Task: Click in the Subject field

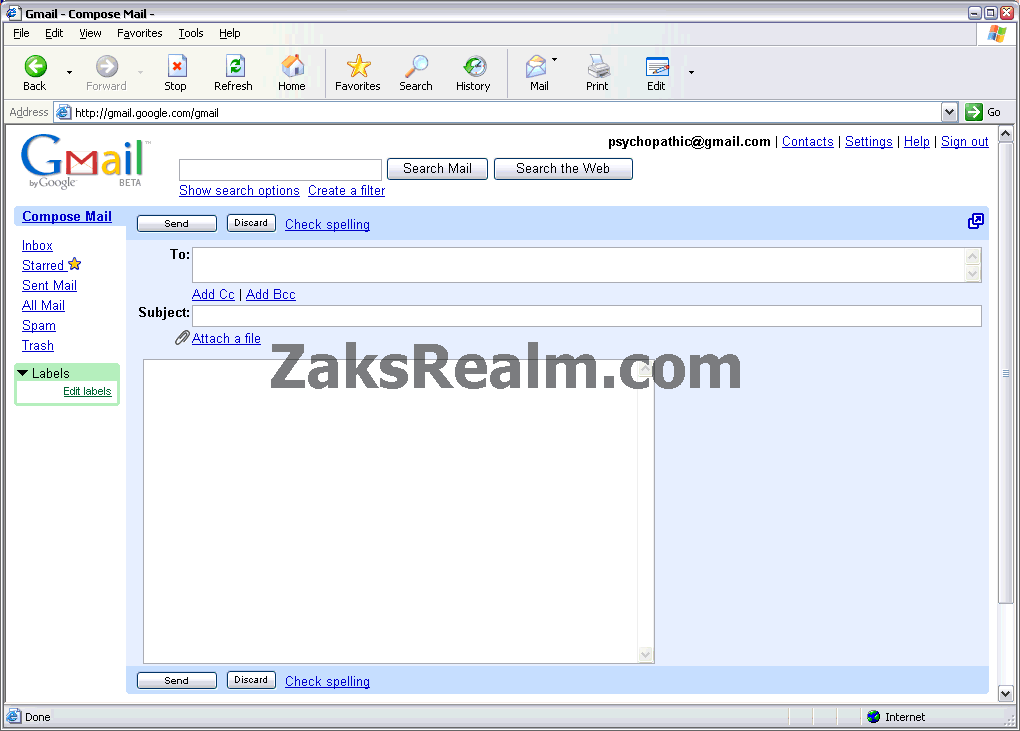Action: (x=587, y=316)
